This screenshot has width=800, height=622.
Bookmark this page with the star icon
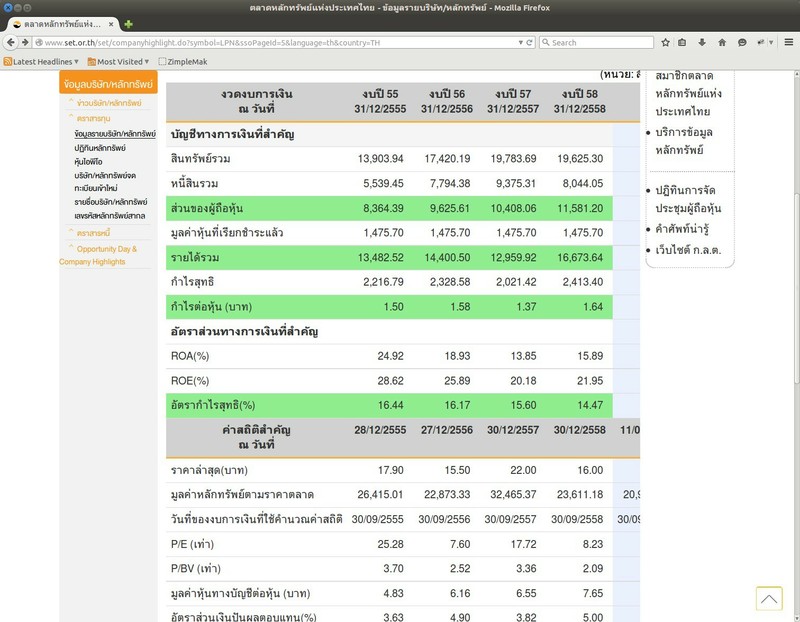click(x=665, y=42)
